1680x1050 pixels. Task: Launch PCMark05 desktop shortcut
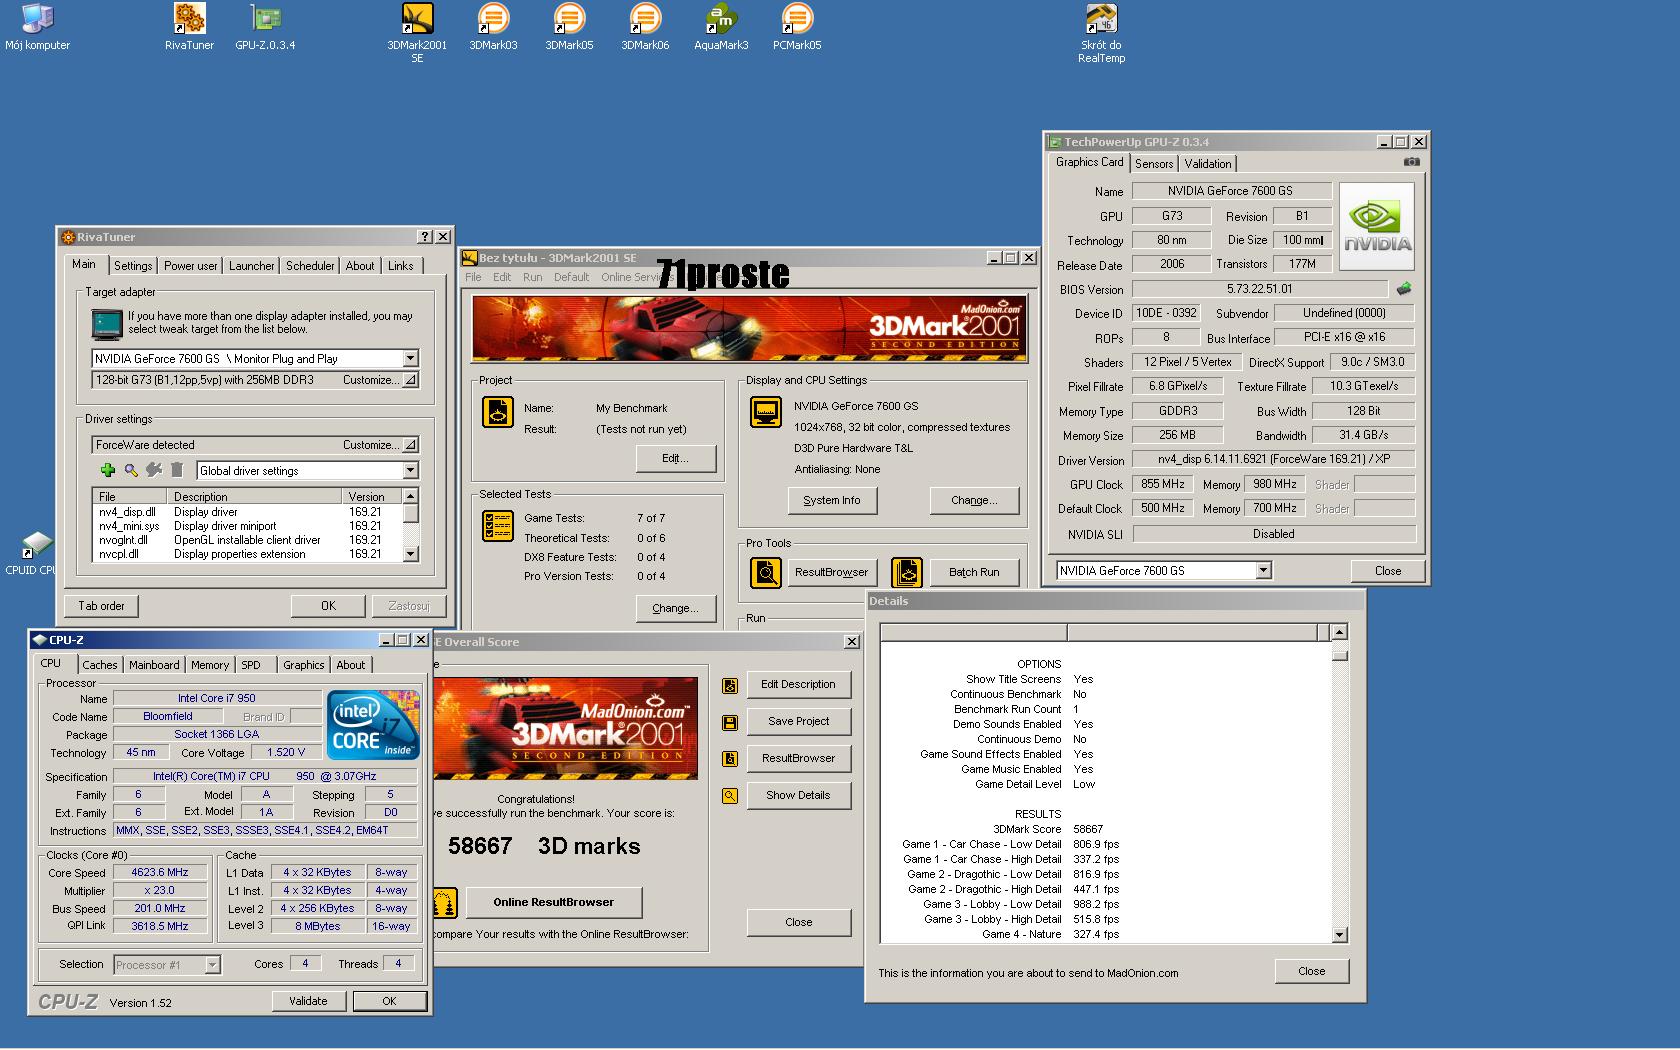[797, 27]
